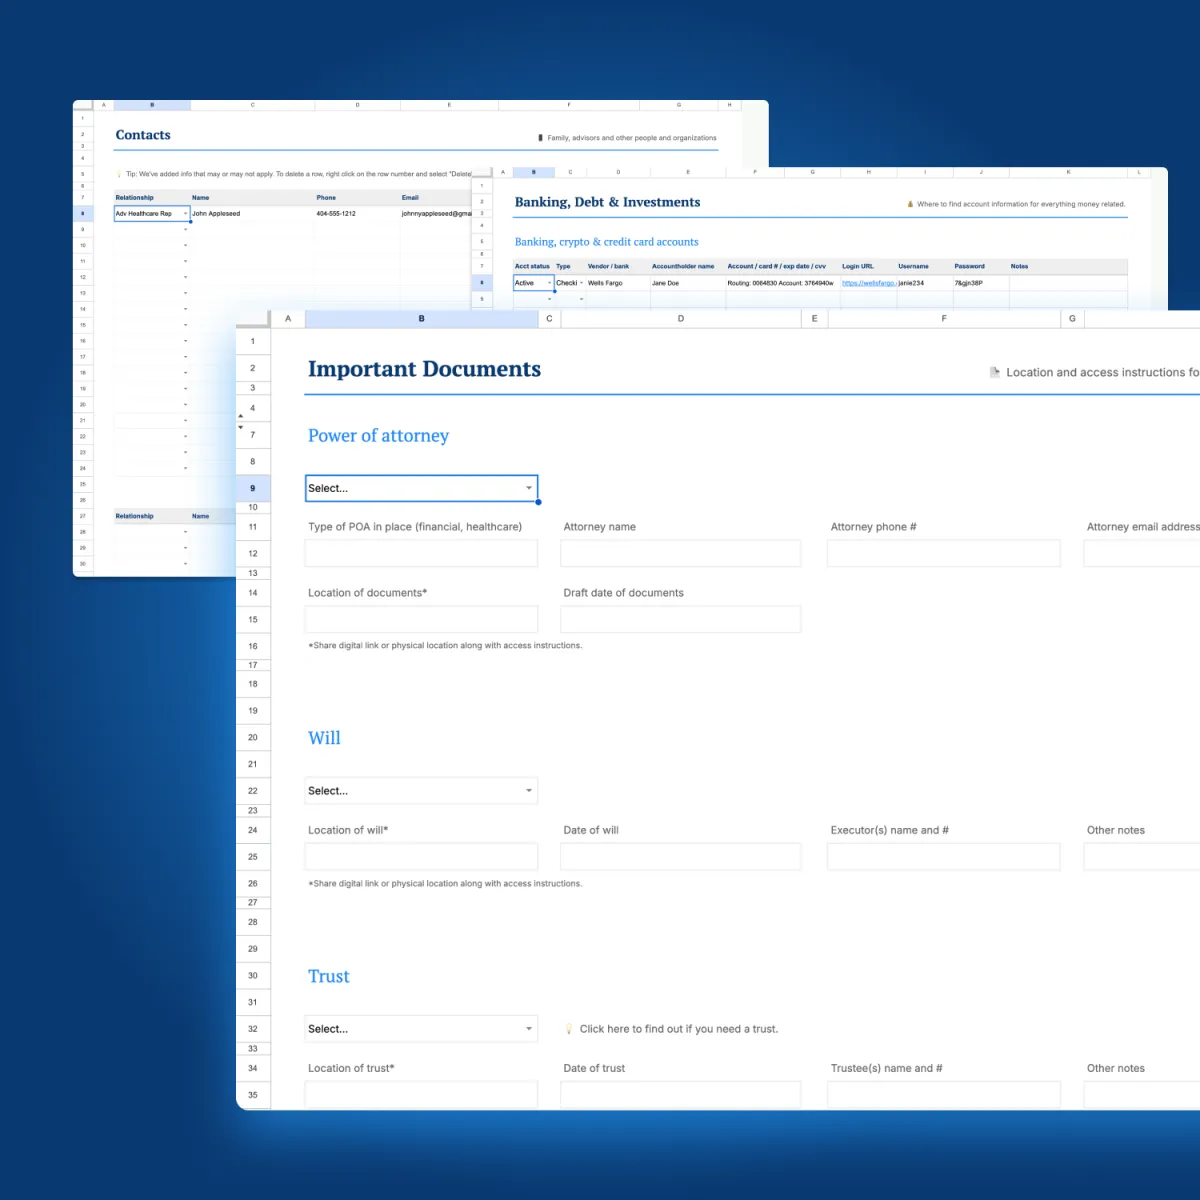Click the johnnyappleseed email cell in Contacts
The image size is (1200, 1200).
[436, 213]
